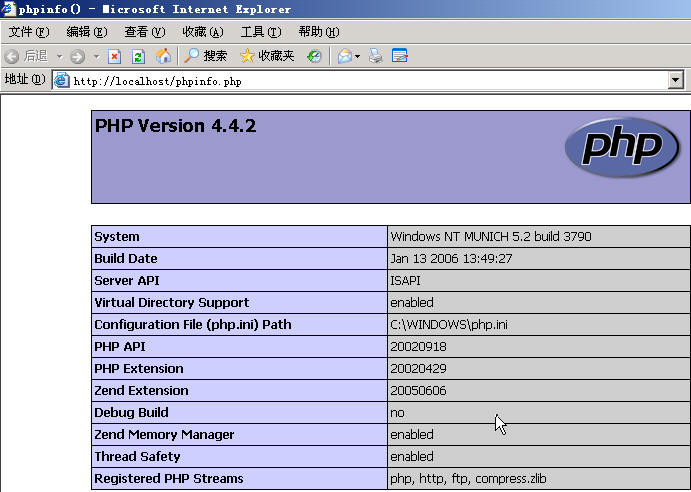Open the History clock icon
The image size is (691, 492).
(x=314, y=56)
